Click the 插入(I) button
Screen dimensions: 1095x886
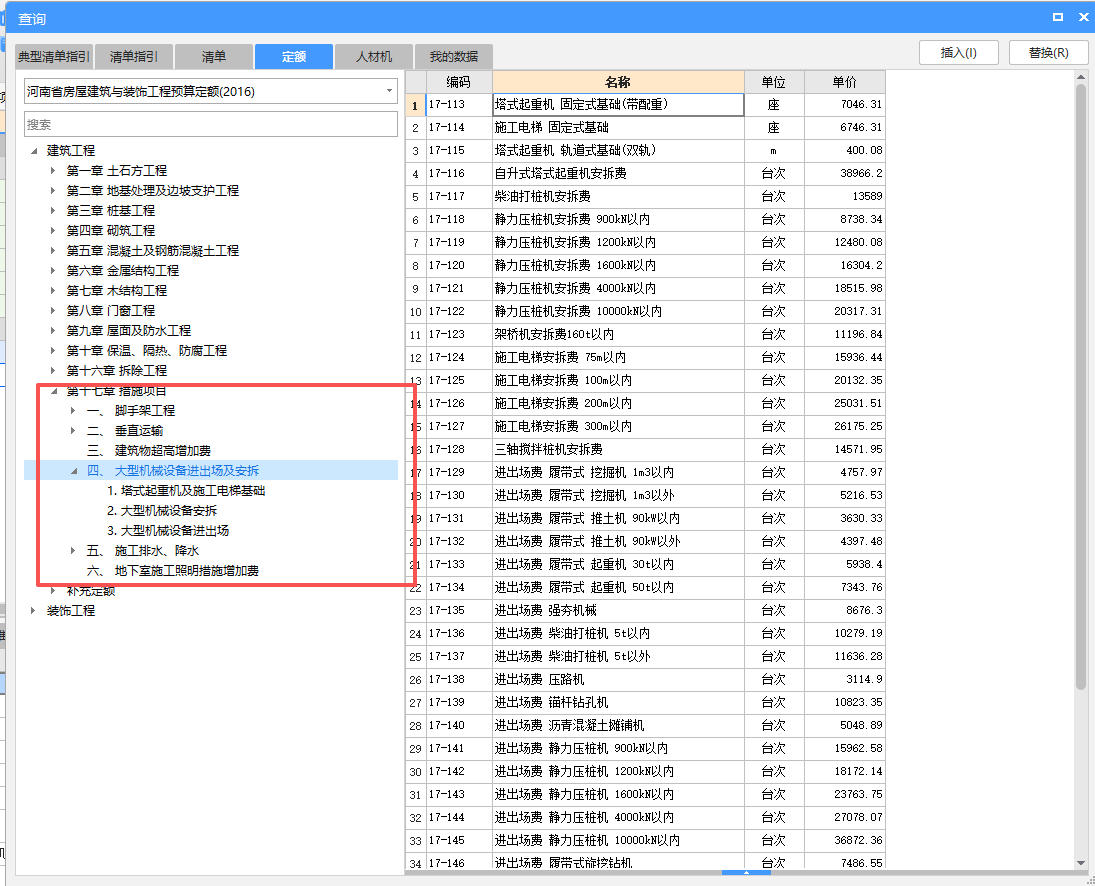pyautogui.click(x=958, y=53)
